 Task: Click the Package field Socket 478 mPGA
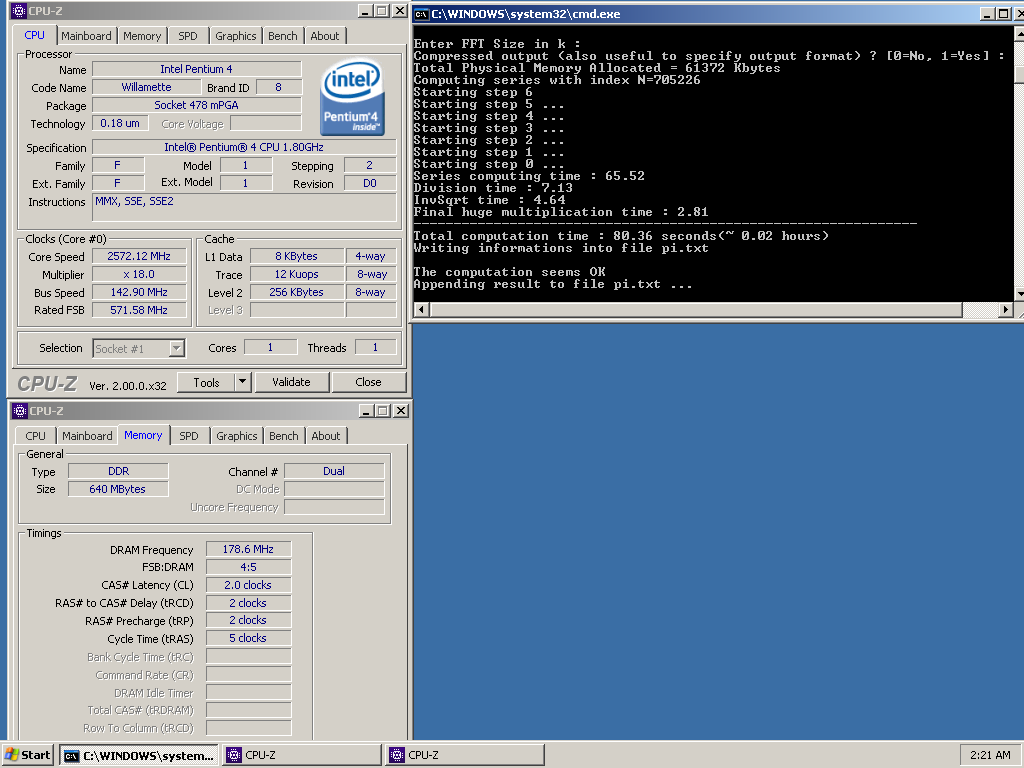pyautogui.click(x=197, y=105)
